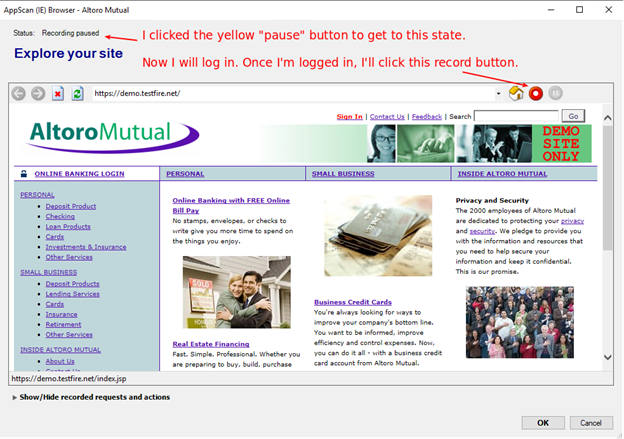Open the URL address dropdown arrow

click(x=498, y=93)
